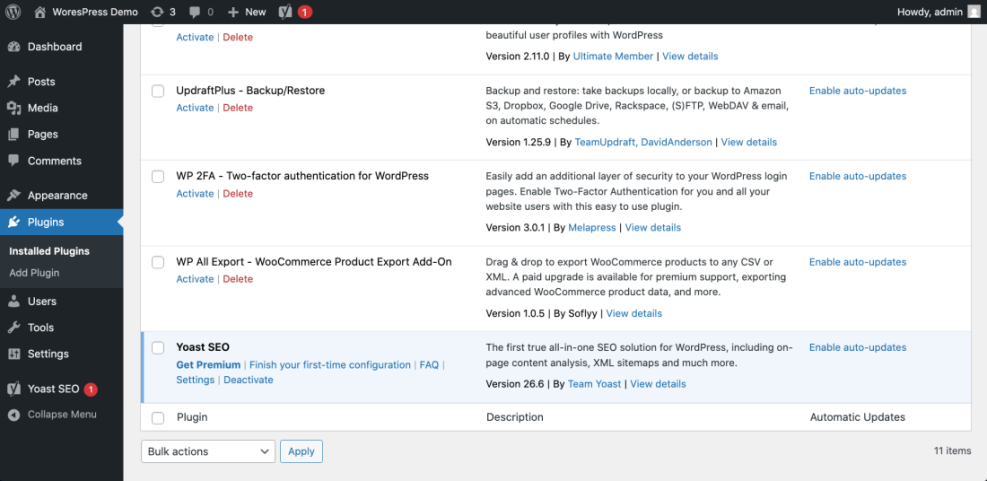Open the Tools menu label

(x=41, y=327)
